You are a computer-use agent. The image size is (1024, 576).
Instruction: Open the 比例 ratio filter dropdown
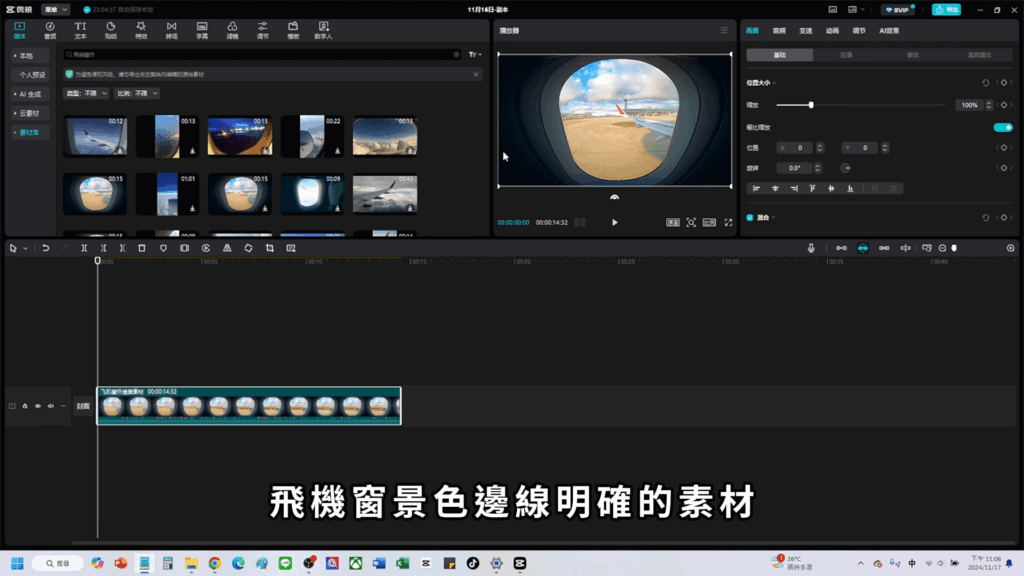[136, 93]
